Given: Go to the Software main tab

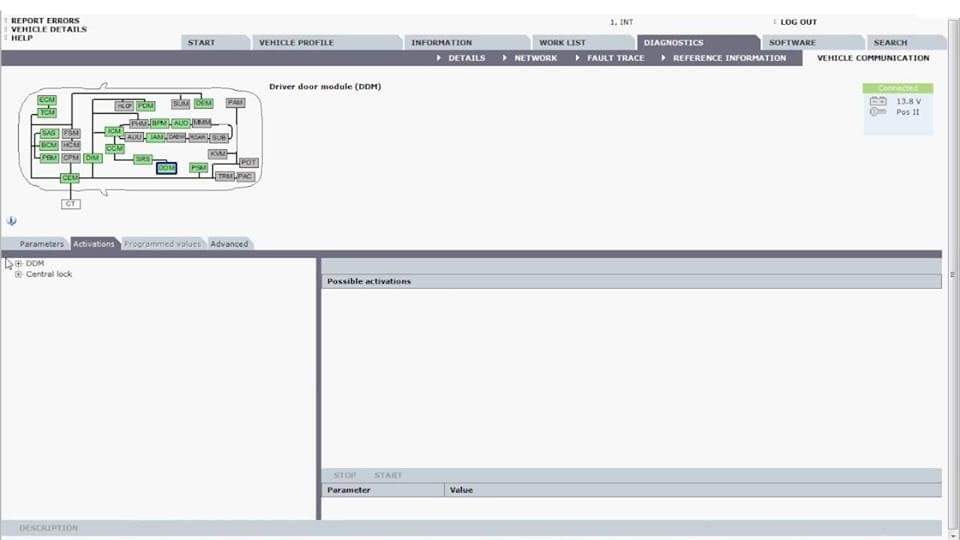Looking at the screenshot, I should point(792,43).
